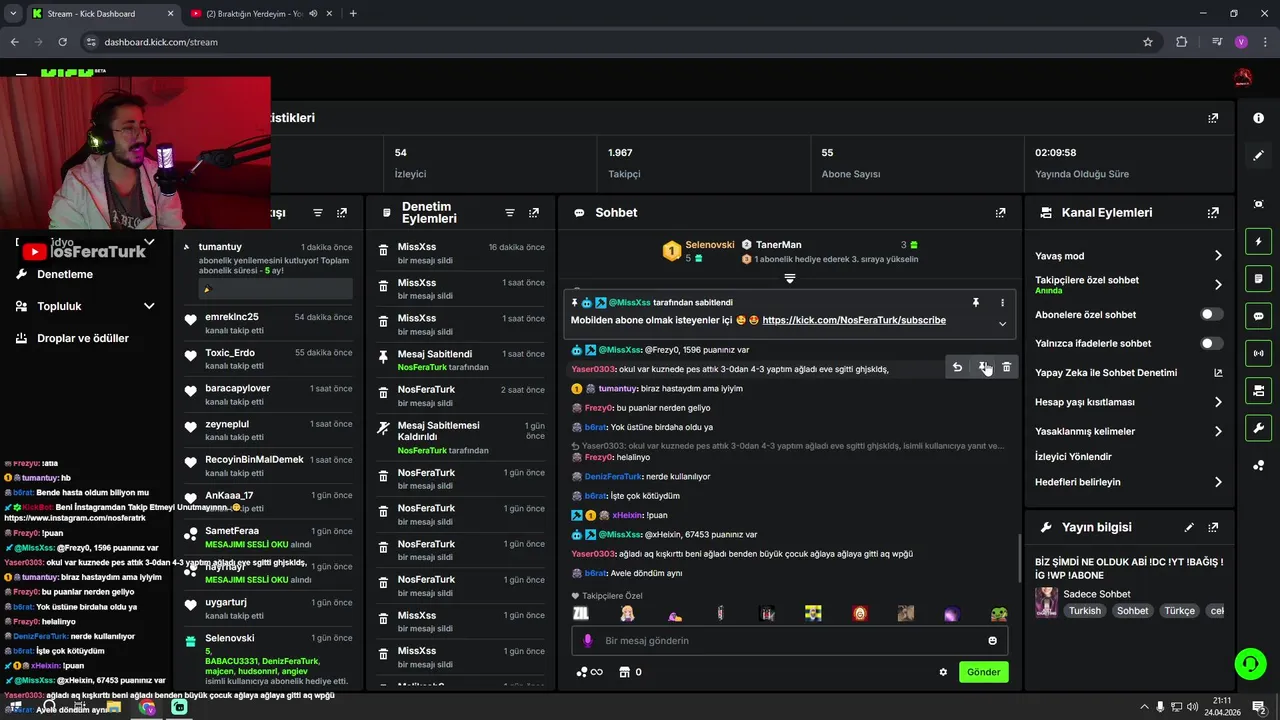
Task: Open Chrome tab search dropdown
Action: click(x=13, y=13)
